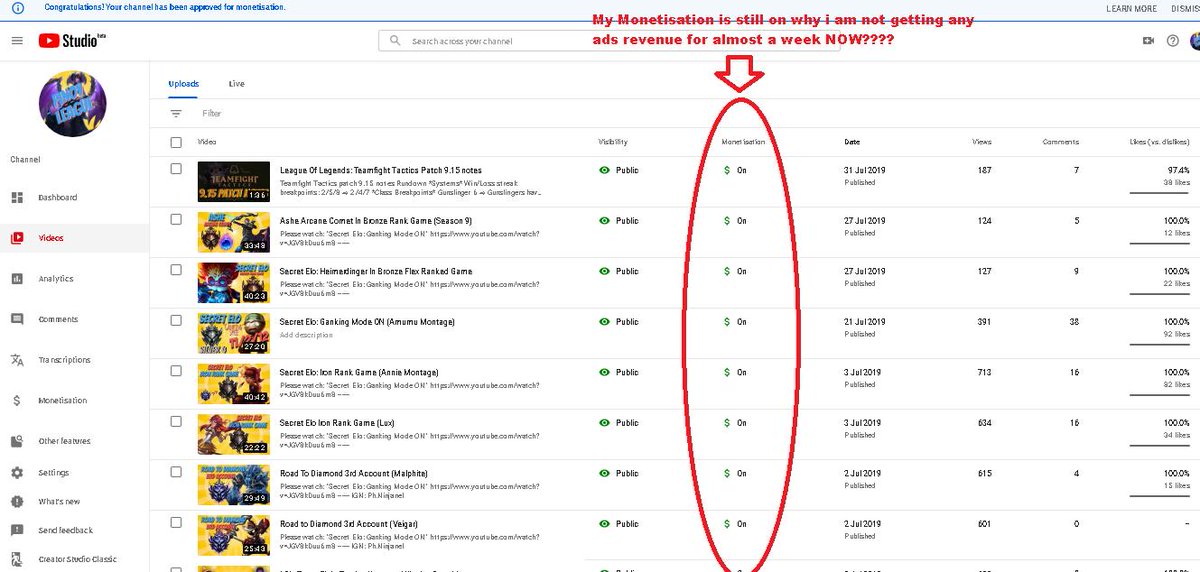Select the Road To Diamond Malphite checkbox

[x=176, y=472]
